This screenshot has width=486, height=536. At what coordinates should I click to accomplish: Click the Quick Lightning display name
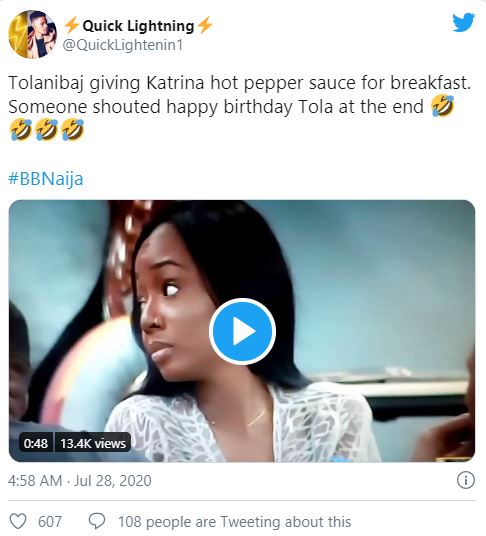tap(138, 26)
